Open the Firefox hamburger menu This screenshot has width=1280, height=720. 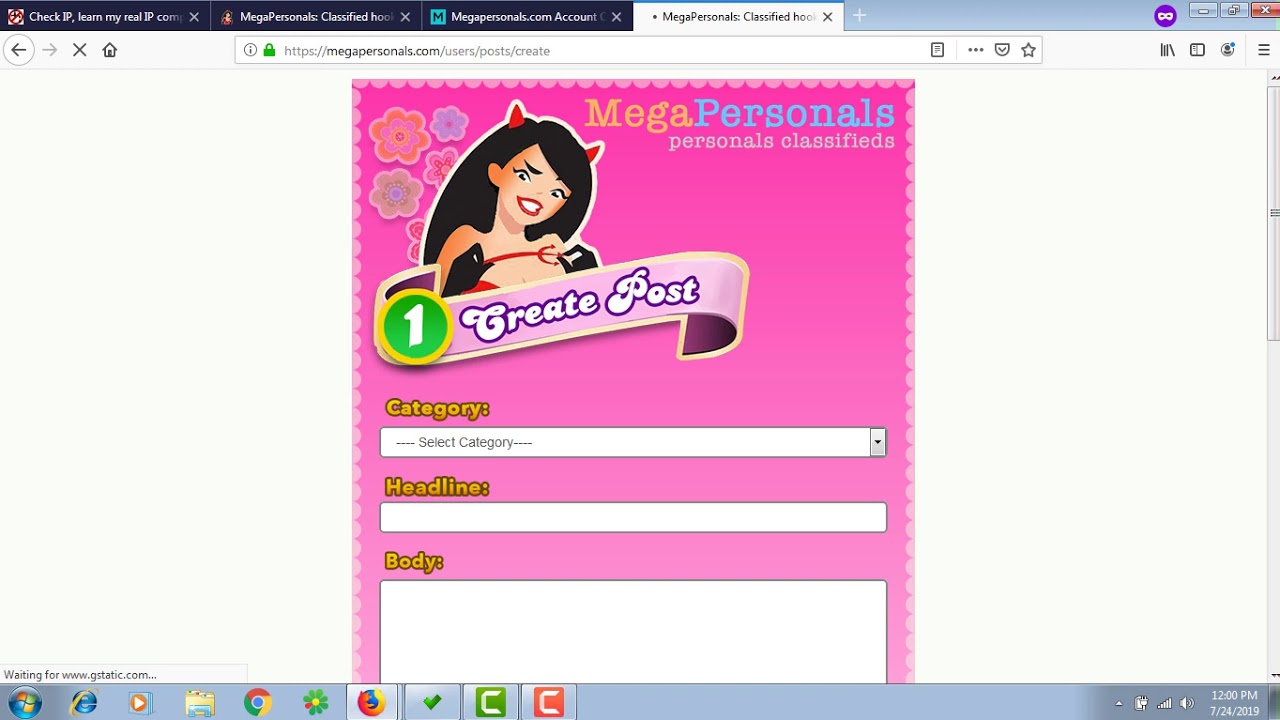tap(1263, 50)
